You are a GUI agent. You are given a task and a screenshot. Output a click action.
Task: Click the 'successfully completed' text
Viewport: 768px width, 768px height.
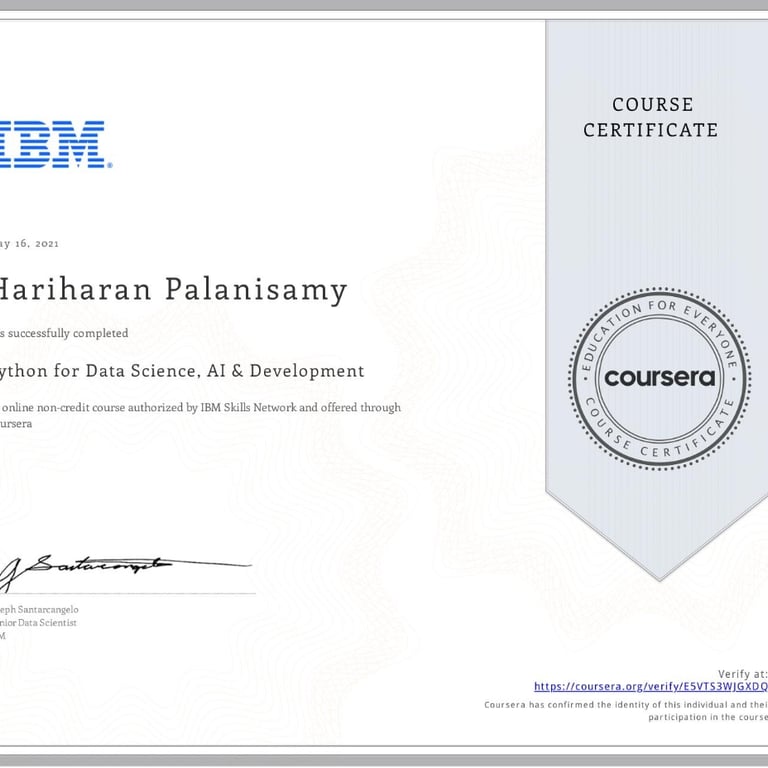68,333
